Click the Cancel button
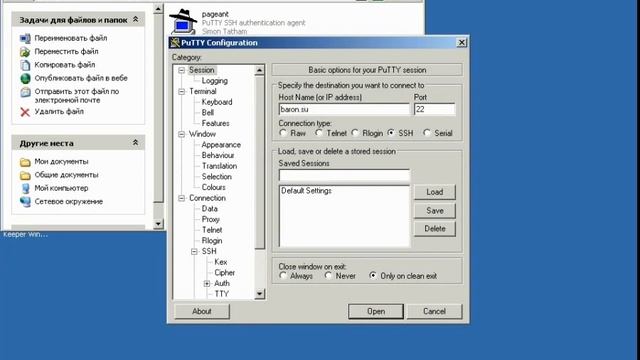This screenshot has height=360, width=640. [434, 311]
